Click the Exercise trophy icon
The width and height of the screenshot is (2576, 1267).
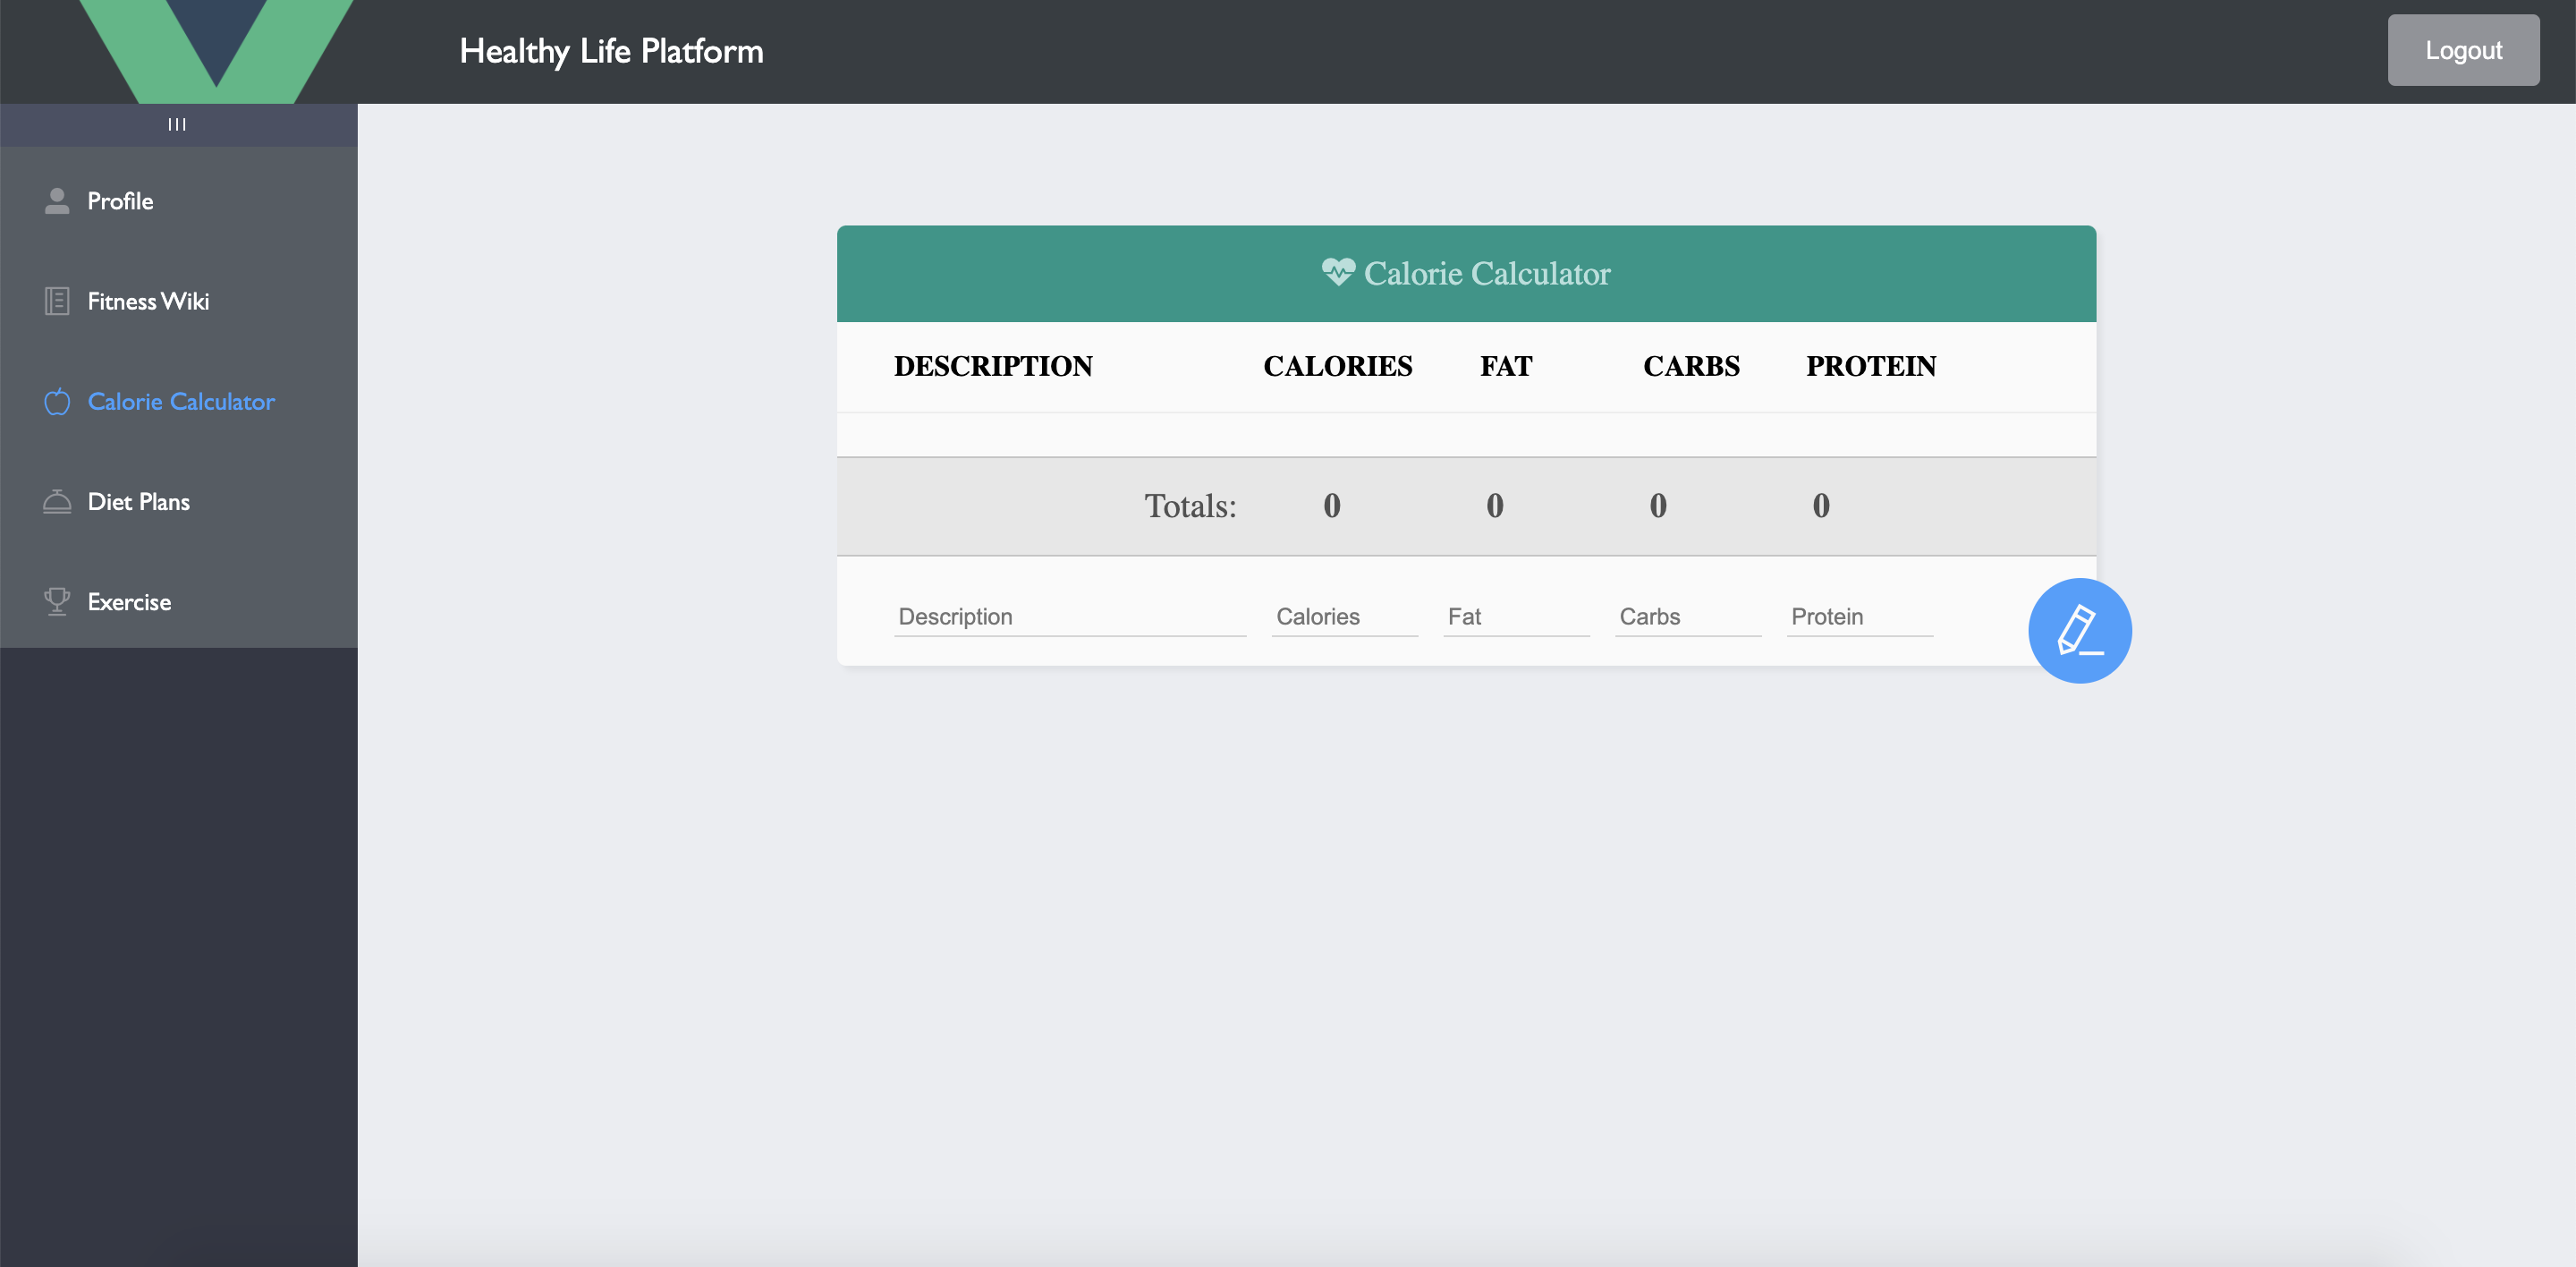tap(57, 601)
